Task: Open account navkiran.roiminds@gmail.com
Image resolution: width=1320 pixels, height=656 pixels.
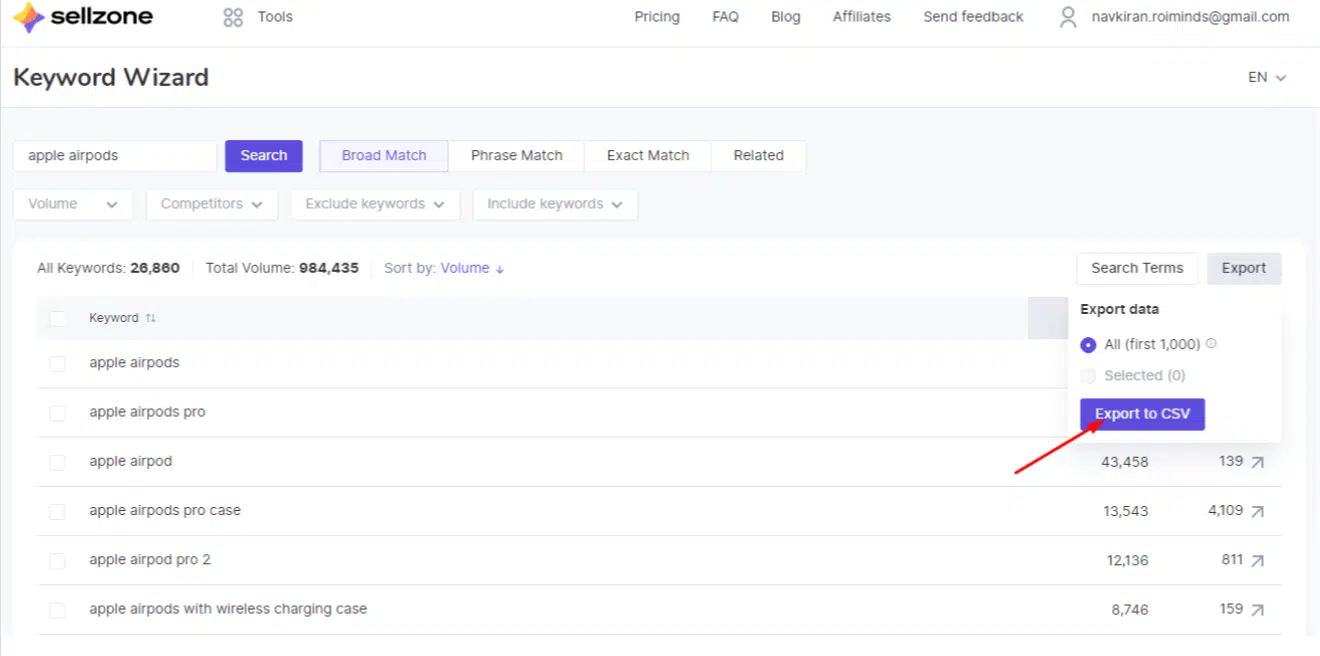Action: 1190,17
